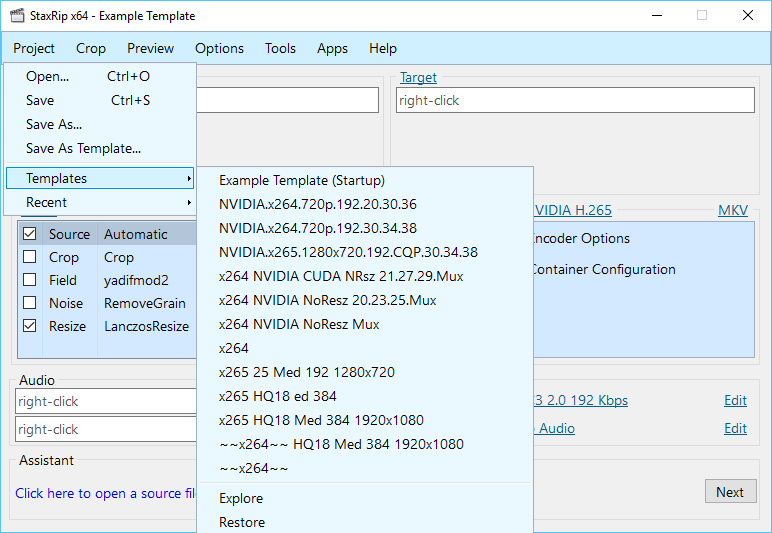This screenshot has height=533, width=772.
Task: Open the Help menu
Action: pyautogui.click(x=383, y=48)
